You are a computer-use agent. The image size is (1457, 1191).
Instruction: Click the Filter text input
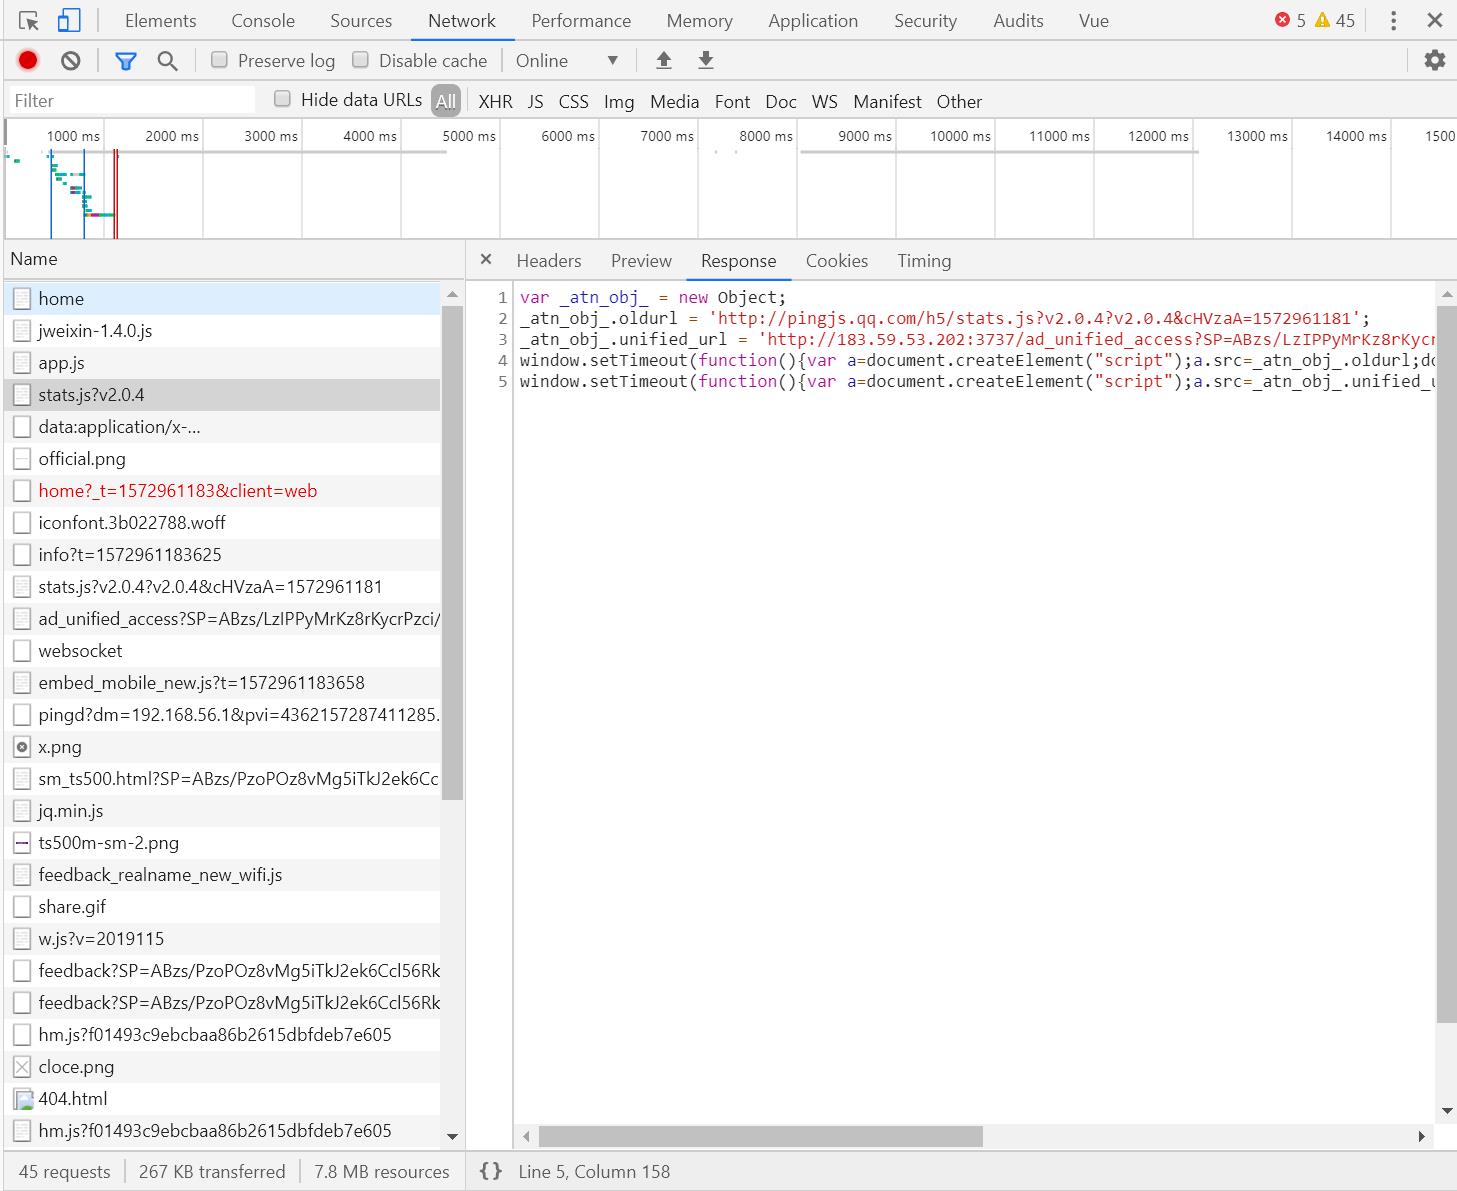pos(132,101)
